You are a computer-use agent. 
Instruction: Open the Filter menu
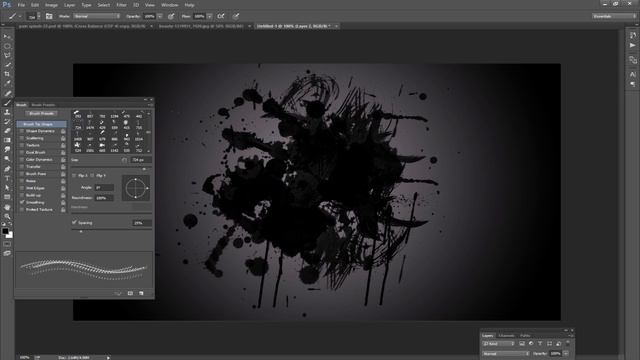(121, 5)
